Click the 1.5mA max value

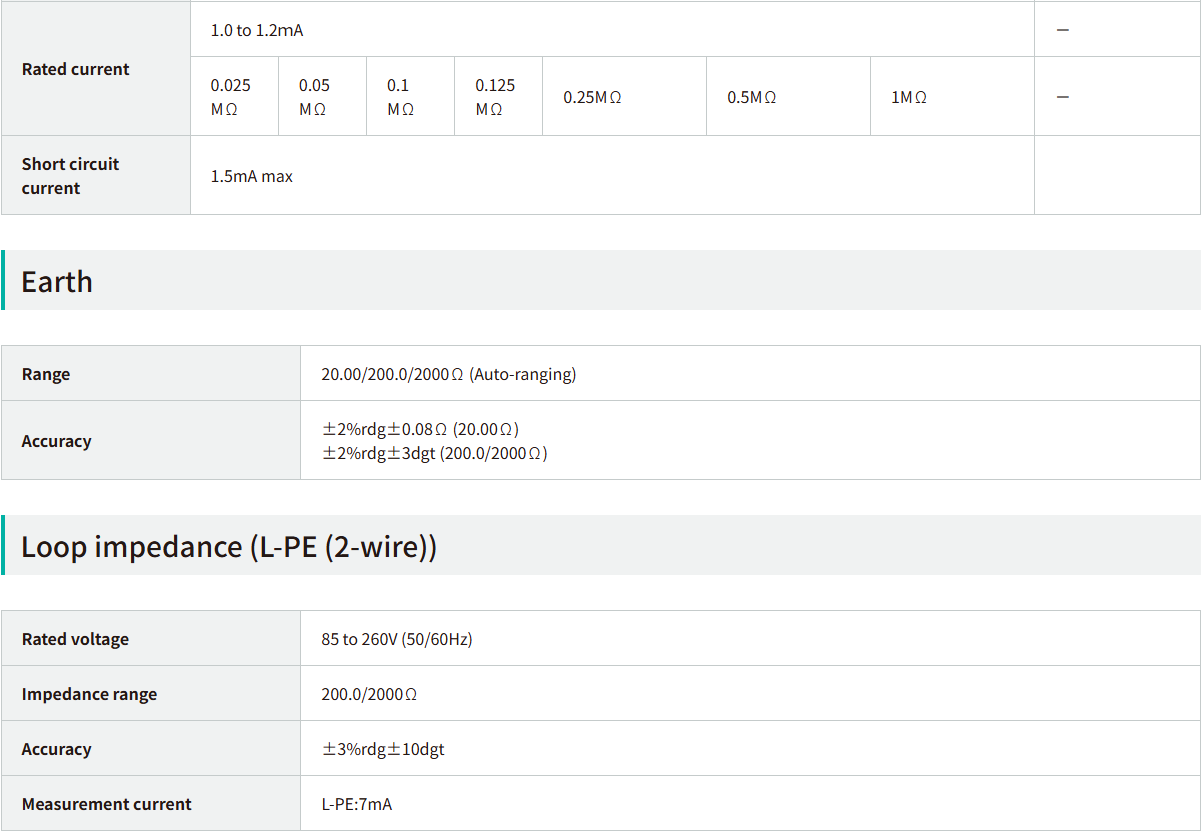[252, 176]
